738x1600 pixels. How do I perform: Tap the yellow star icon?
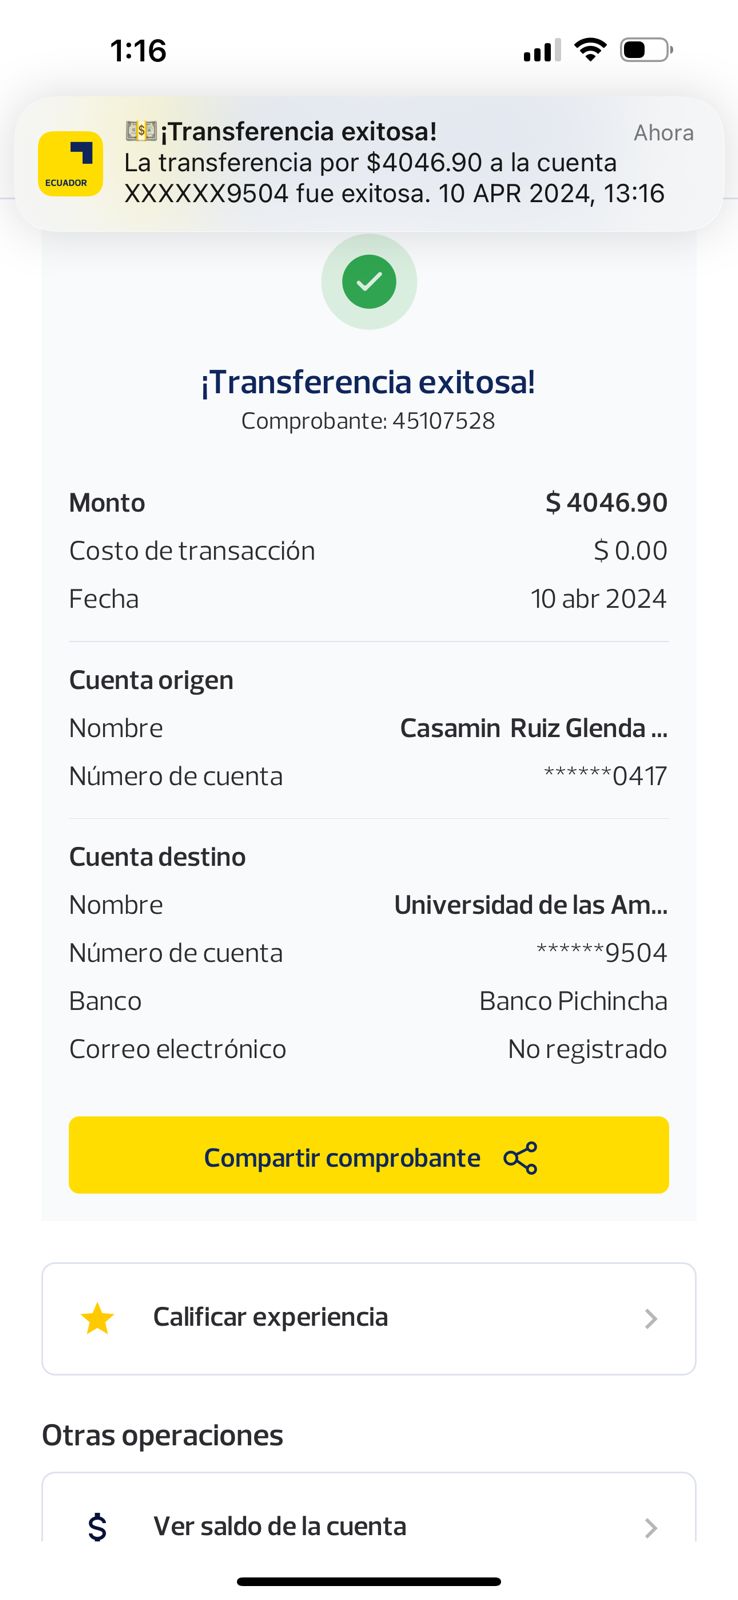pos(97,1318)
